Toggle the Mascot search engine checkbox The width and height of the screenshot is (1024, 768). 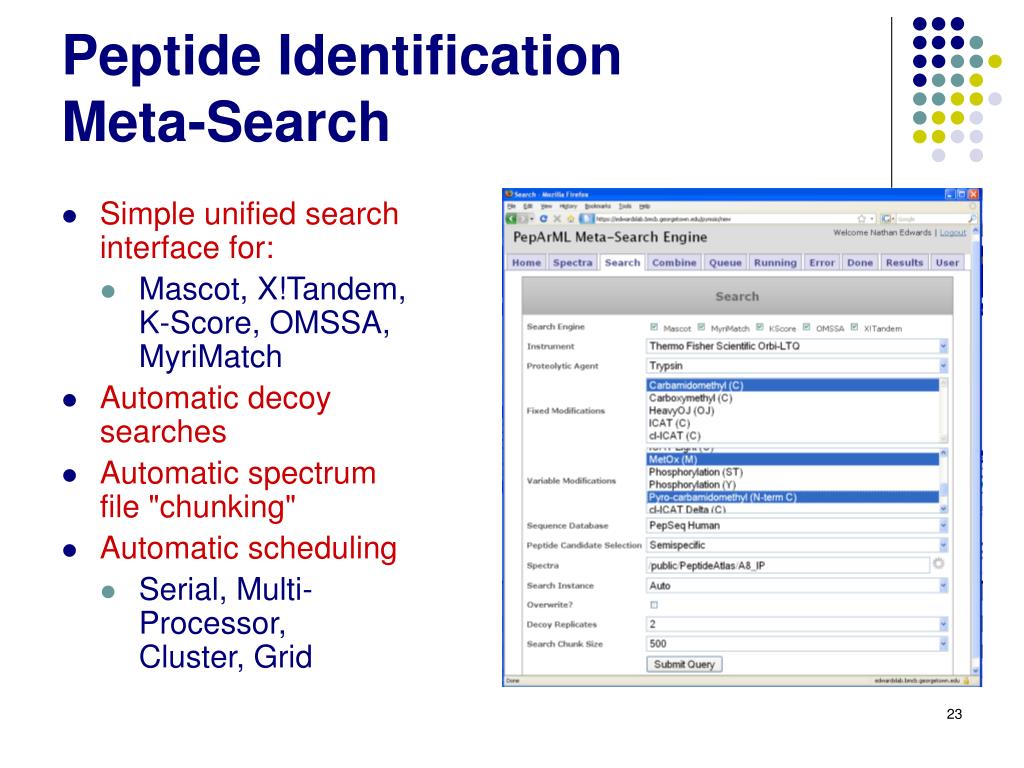click(654, 327)
